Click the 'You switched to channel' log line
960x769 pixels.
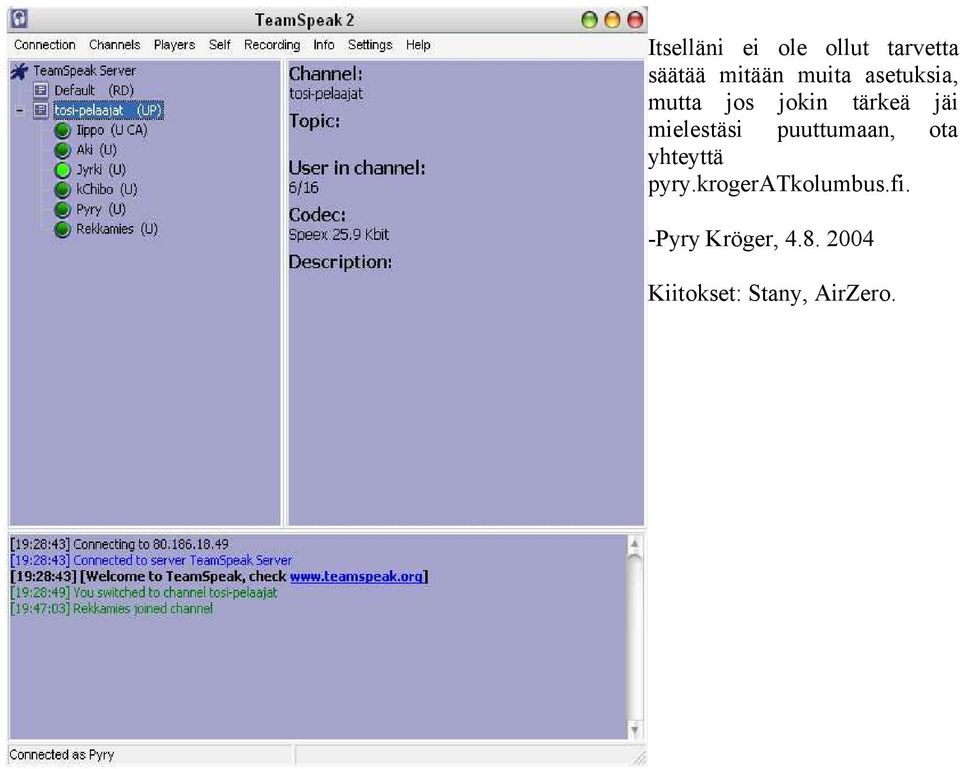pyautogui.click(x=144, y=593)
